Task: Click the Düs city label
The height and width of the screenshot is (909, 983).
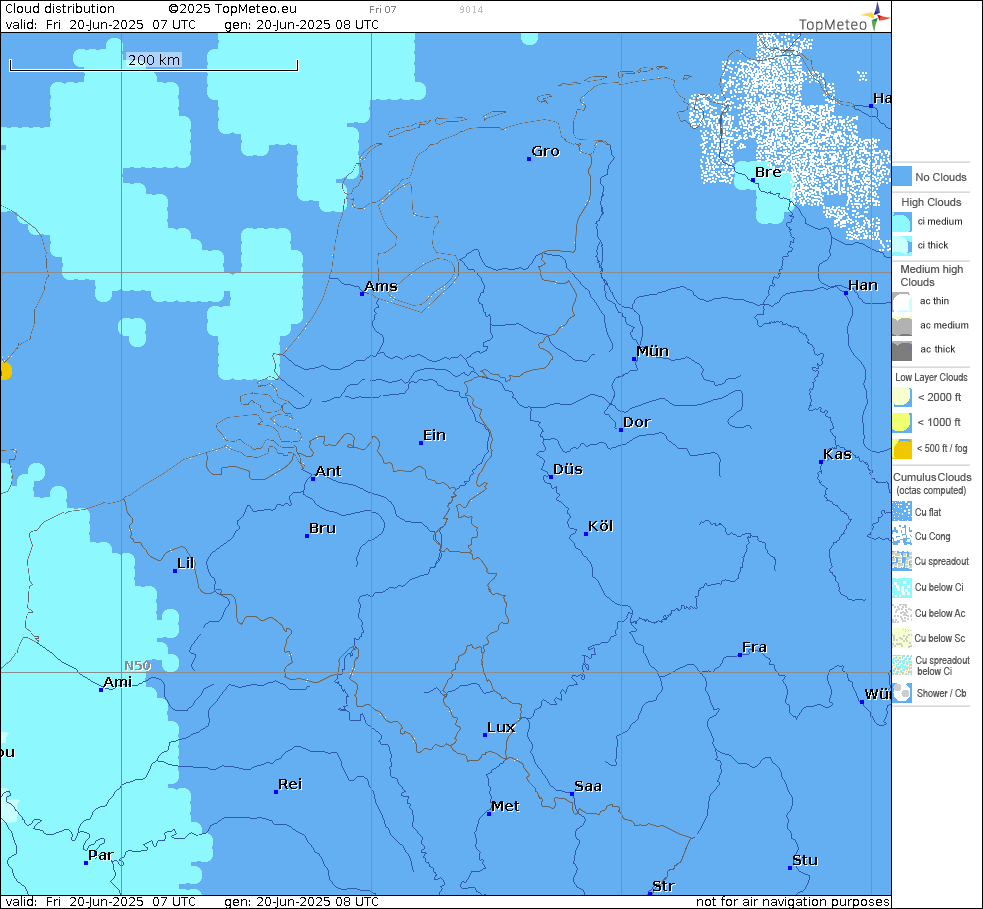Action: [567, 469]
